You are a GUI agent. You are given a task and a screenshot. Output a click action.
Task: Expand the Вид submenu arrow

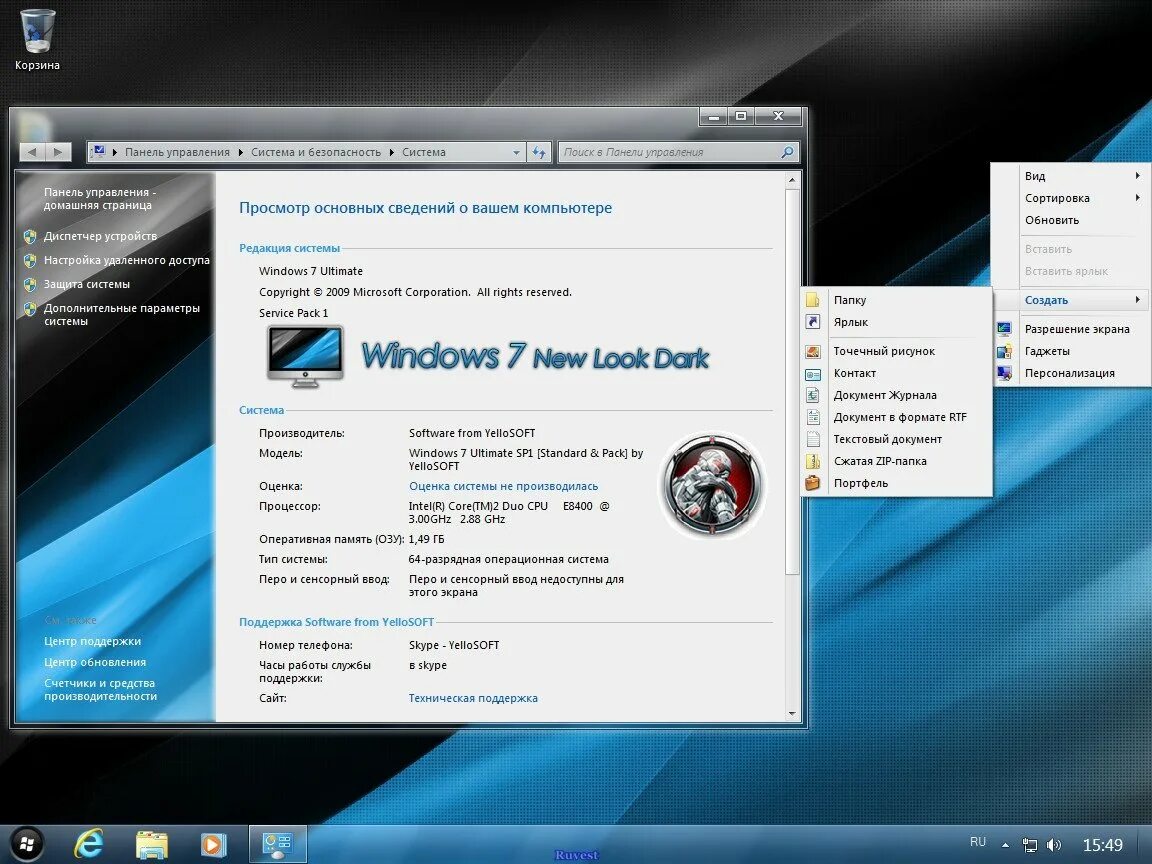point(1137,176)
